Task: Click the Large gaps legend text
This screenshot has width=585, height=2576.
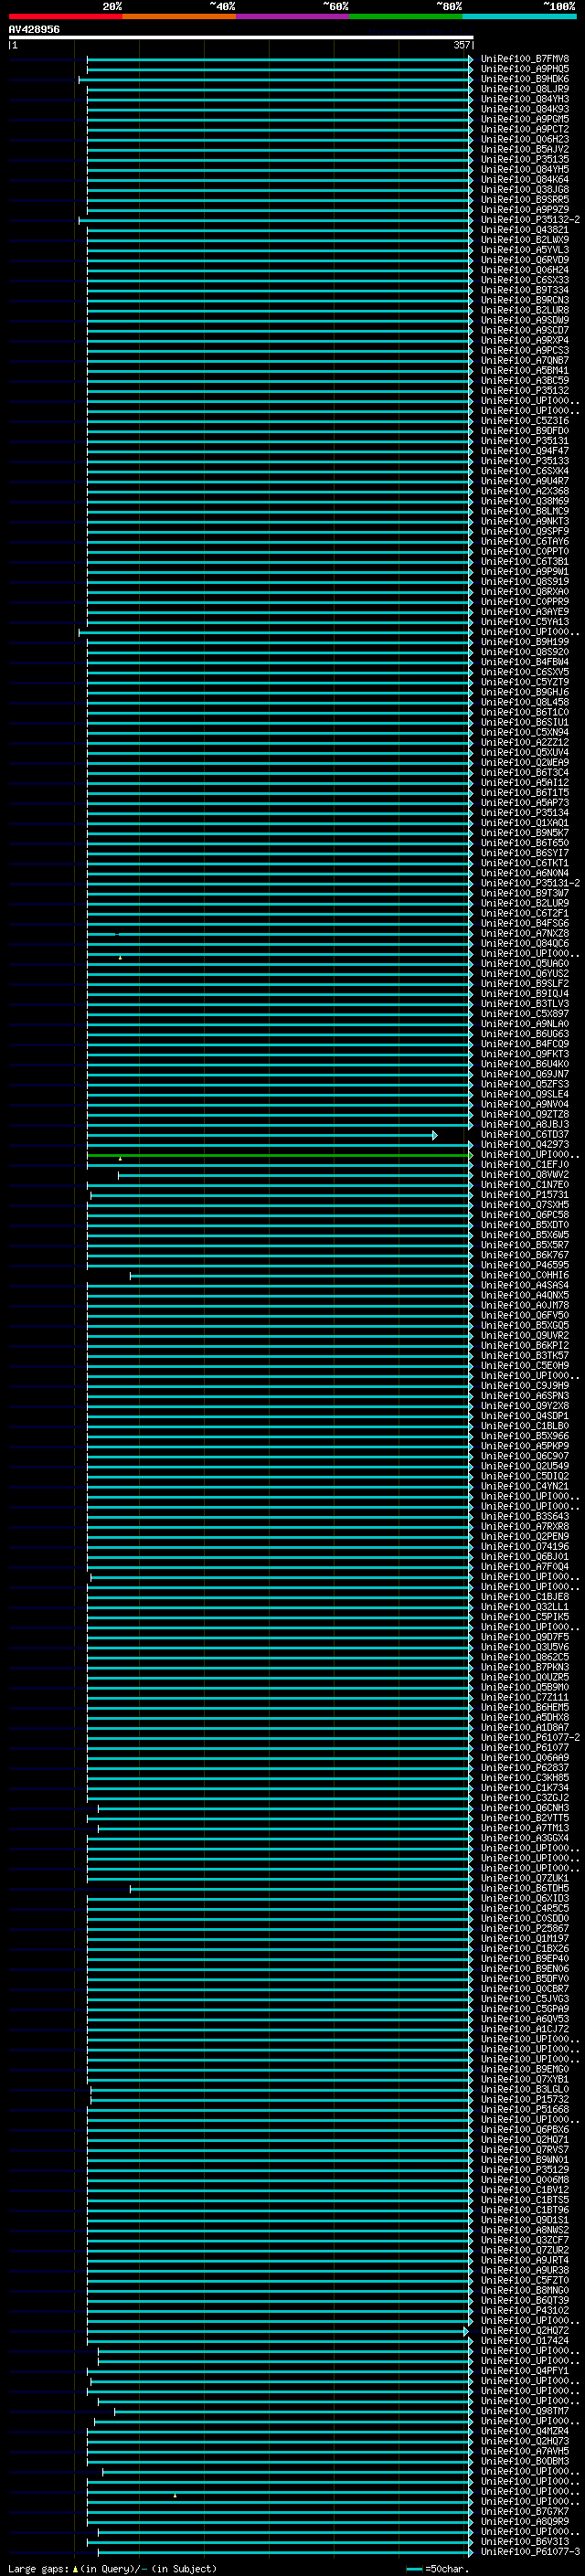Action: tap(112, 2569)
